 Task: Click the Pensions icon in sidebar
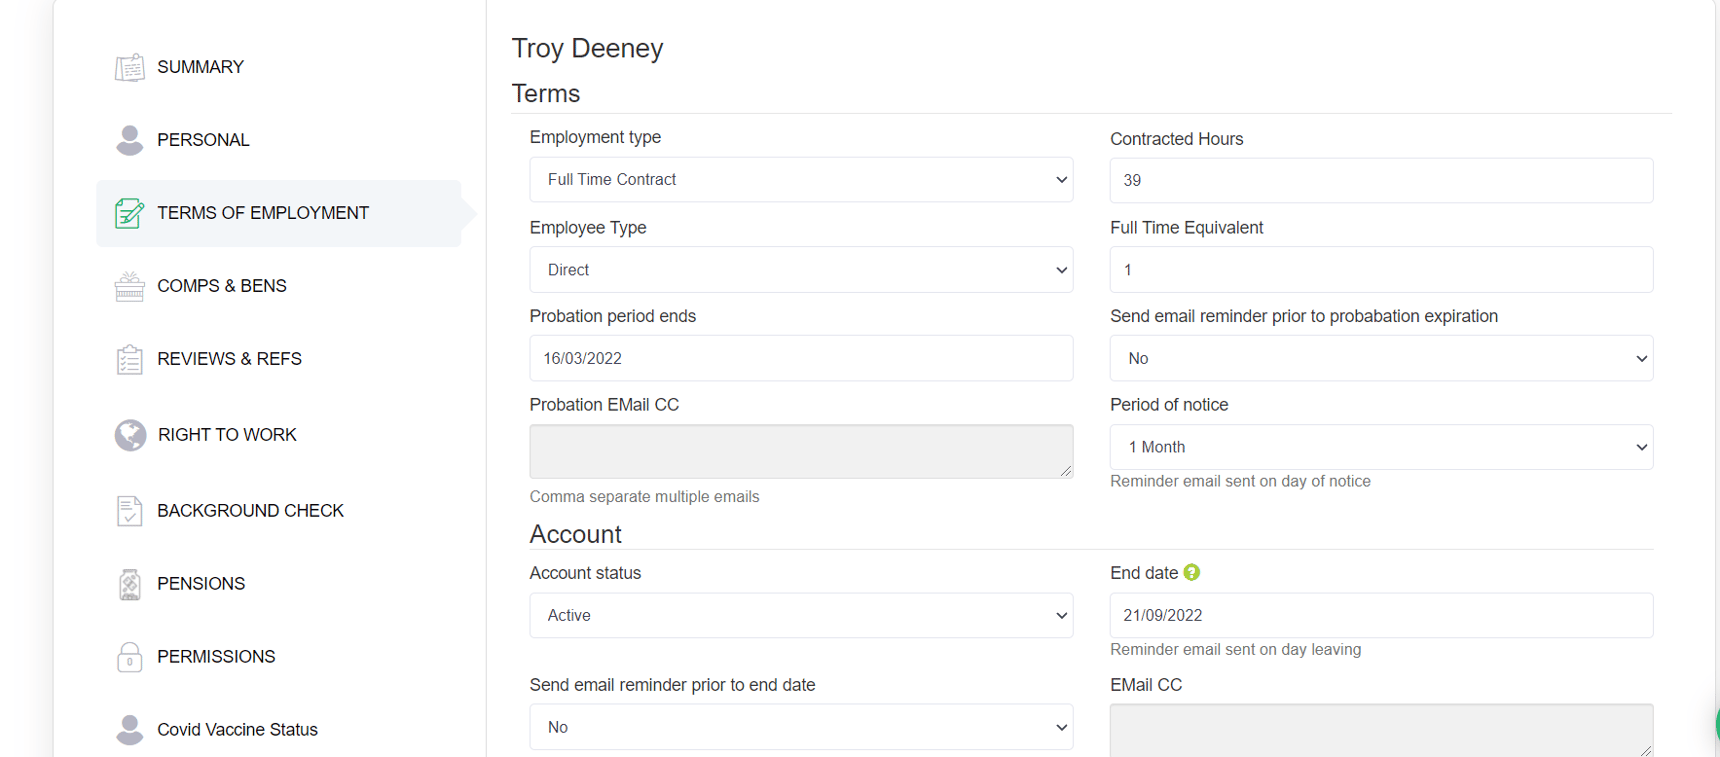(x=130, y=584)
